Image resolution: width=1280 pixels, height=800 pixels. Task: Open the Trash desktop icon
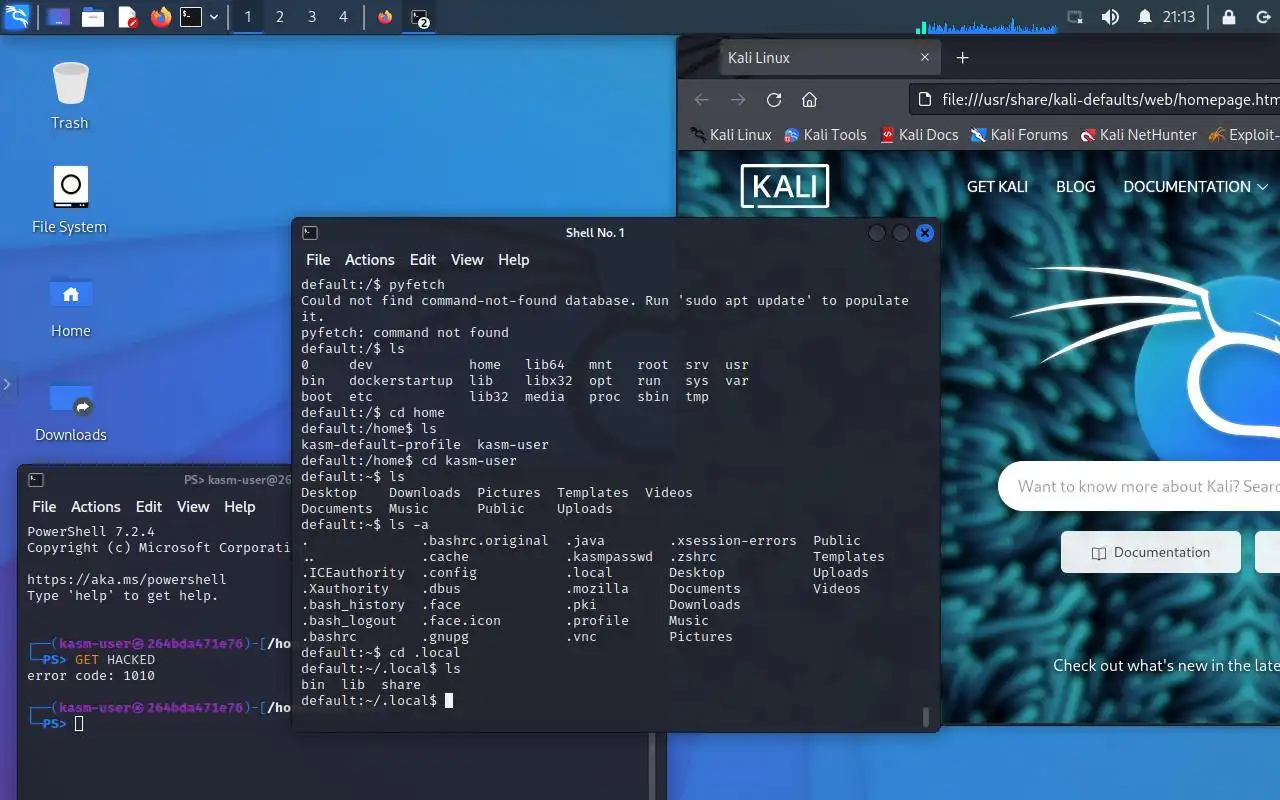[x=70, y=96]
